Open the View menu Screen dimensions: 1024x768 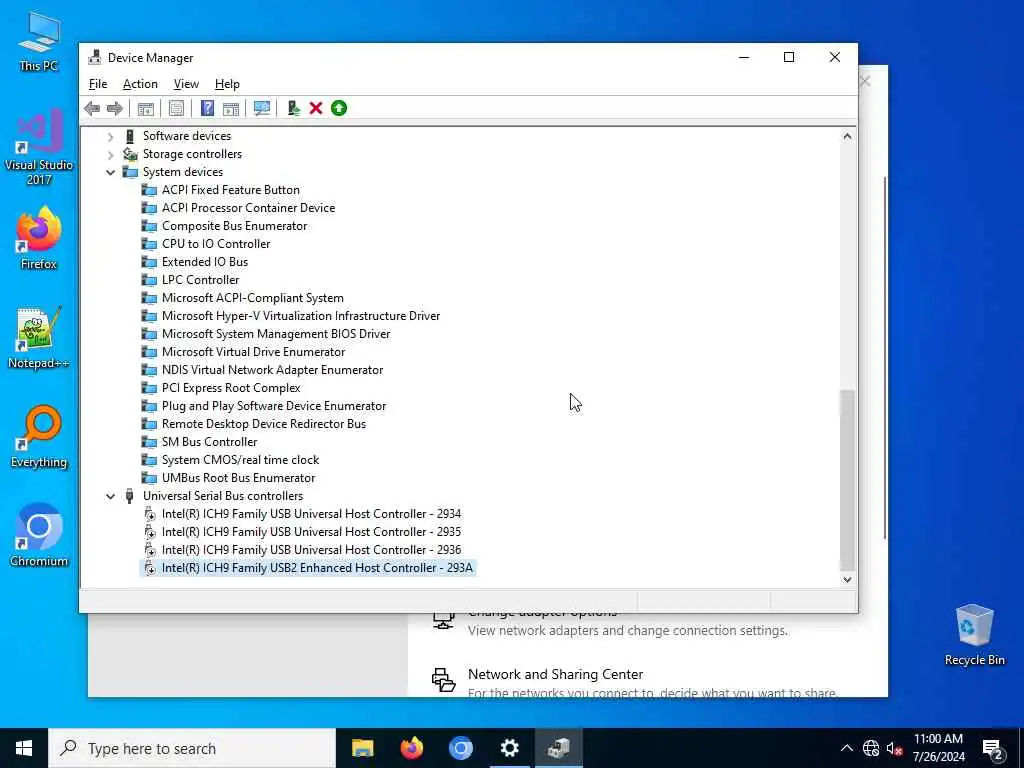[186, 84]
